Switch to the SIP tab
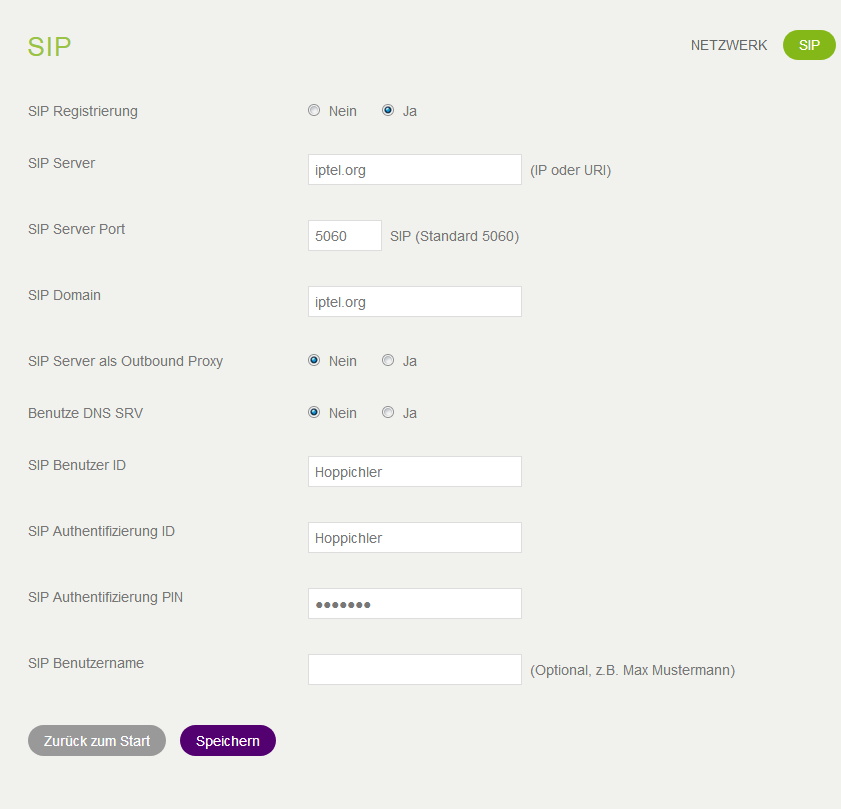This screenshot has width=841, height=809. 809,45
